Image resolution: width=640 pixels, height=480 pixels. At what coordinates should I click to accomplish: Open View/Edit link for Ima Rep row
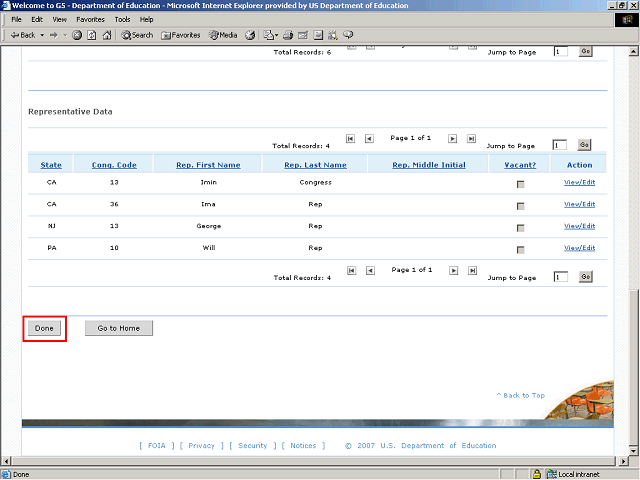click(x=579, y=204)
